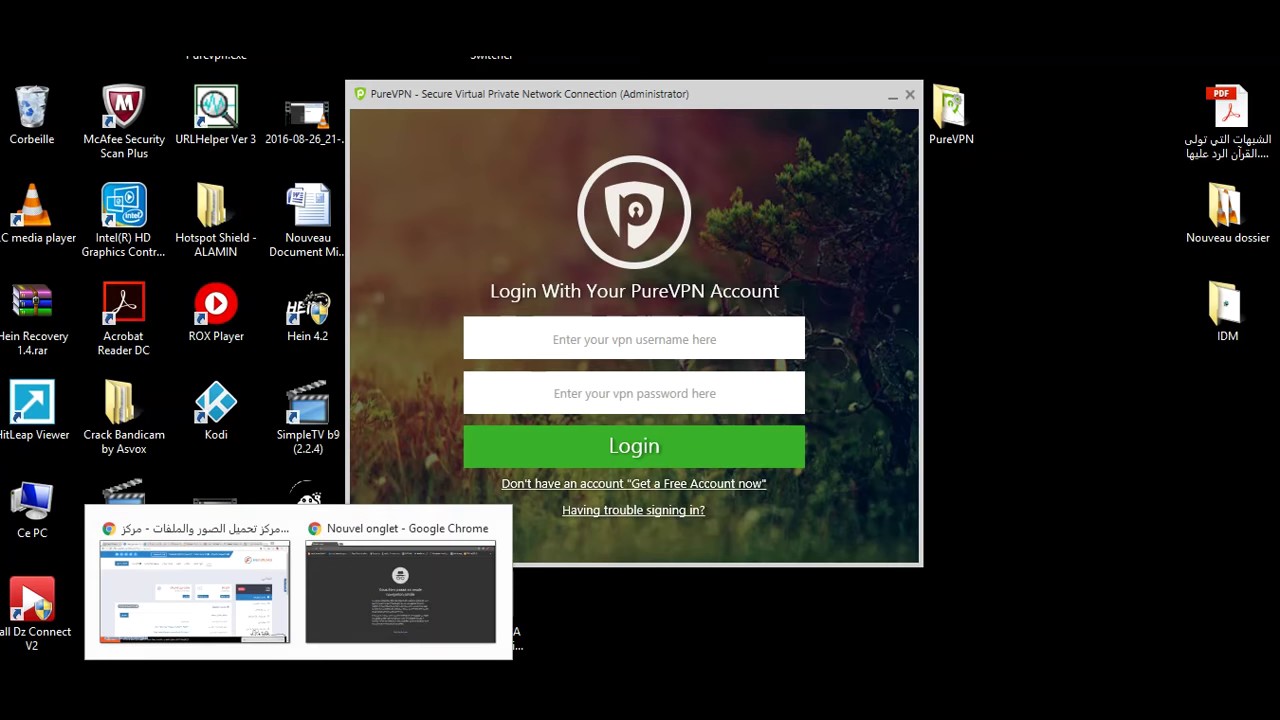This screenshot has height=720, width=1280.
Task: Launch All Dz Connect V2 shortcut
Action: tap(32, 599)
